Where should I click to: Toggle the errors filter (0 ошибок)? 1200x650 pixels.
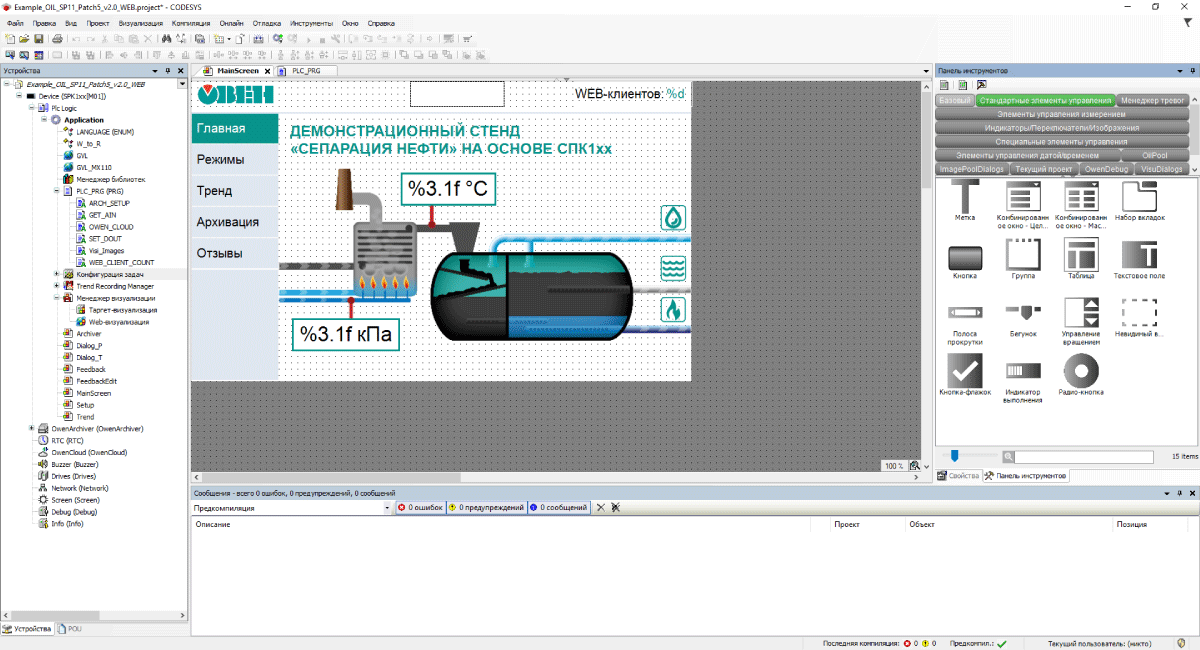point(420,508)
